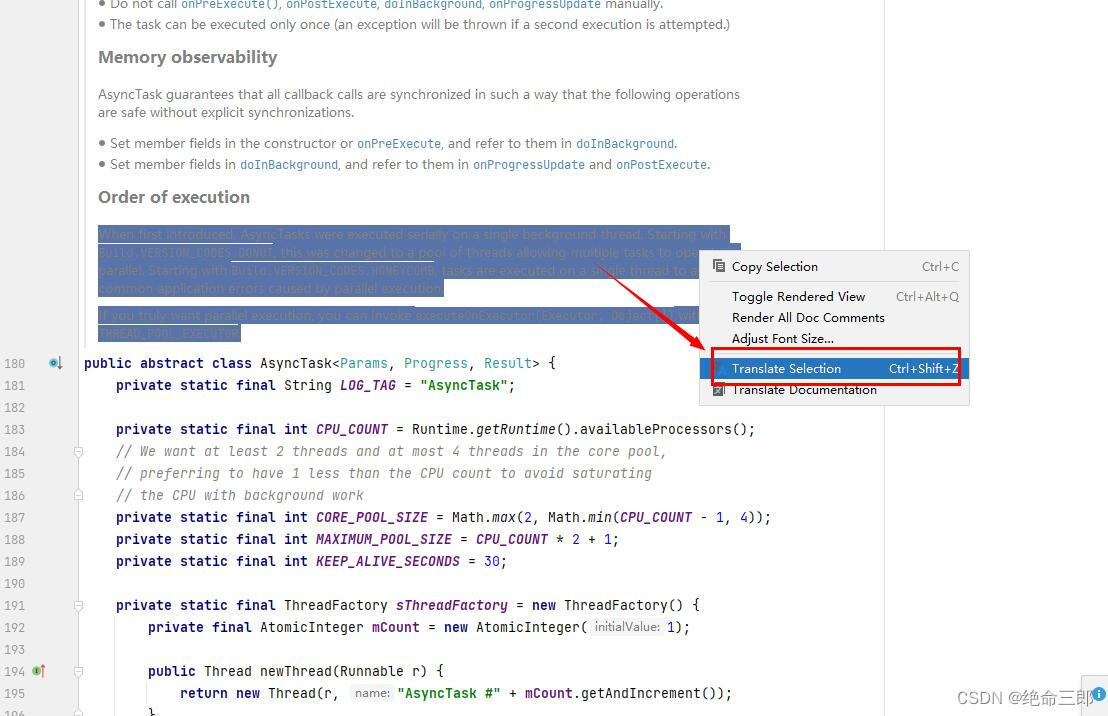Image resolution: width=1108 pixels, height=716 pixels.
Task: Click the Params type parameter on line 180
Action: click(x=363, y=363)
